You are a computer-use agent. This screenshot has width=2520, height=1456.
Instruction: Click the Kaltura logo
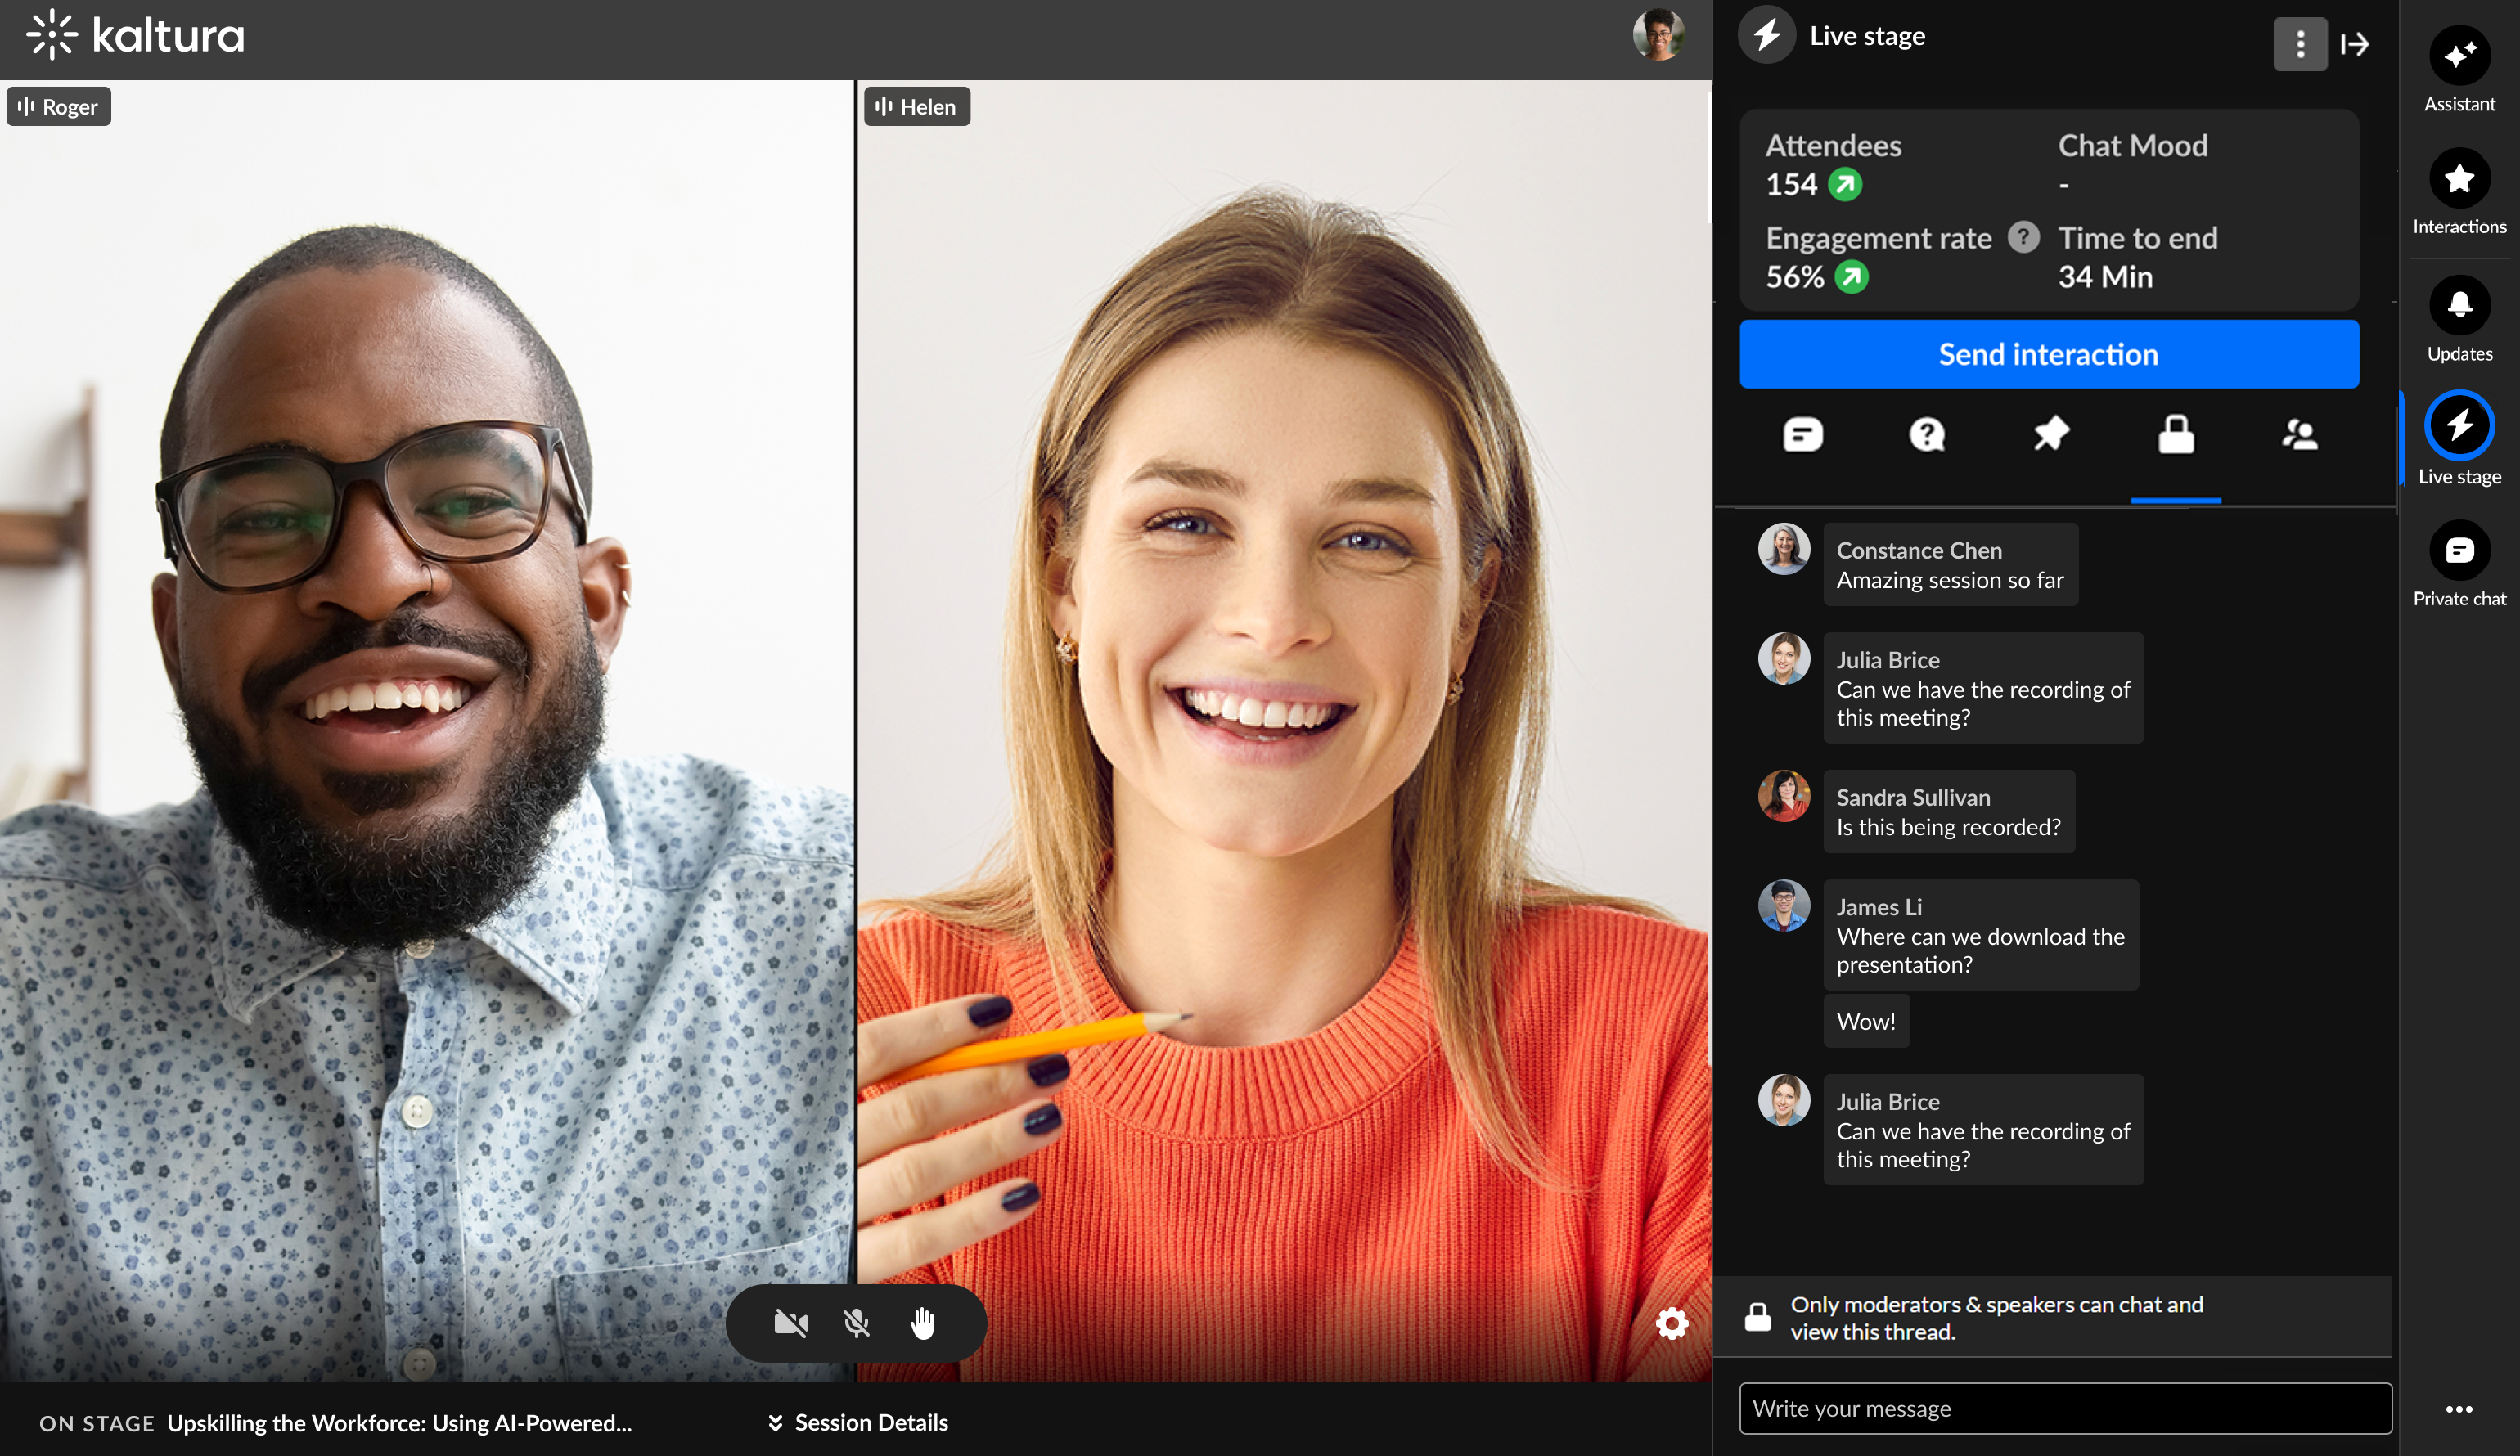(135, 36)
